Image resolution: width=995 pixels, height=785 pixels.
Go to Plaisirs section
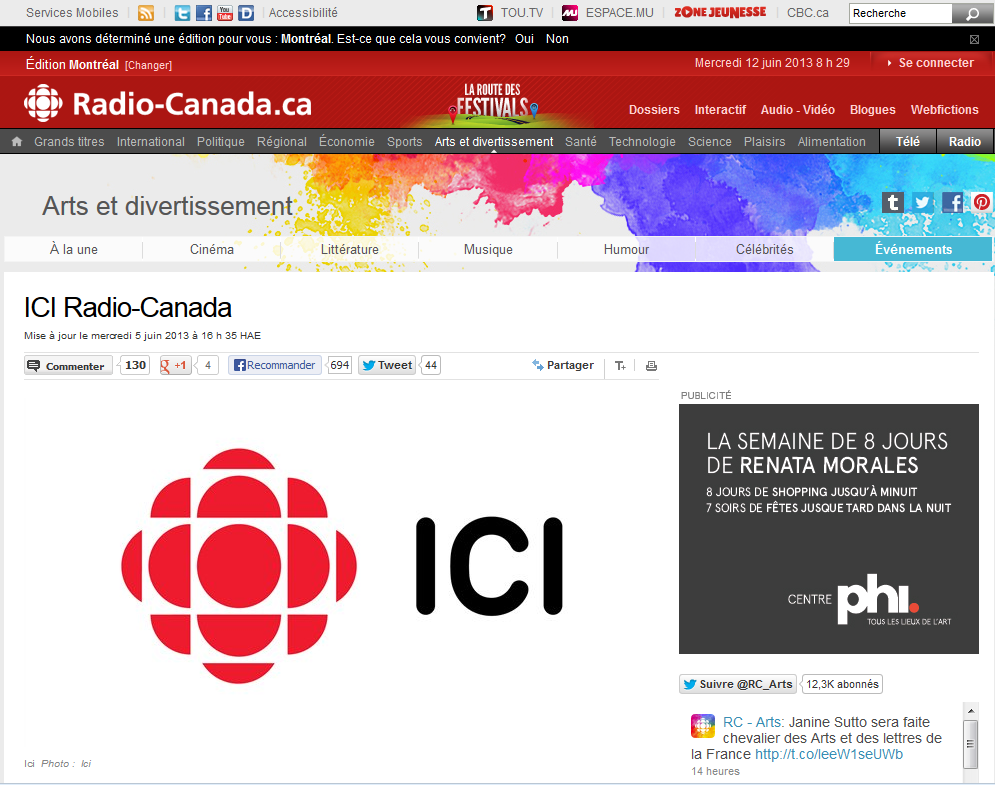tap(765, 142)
